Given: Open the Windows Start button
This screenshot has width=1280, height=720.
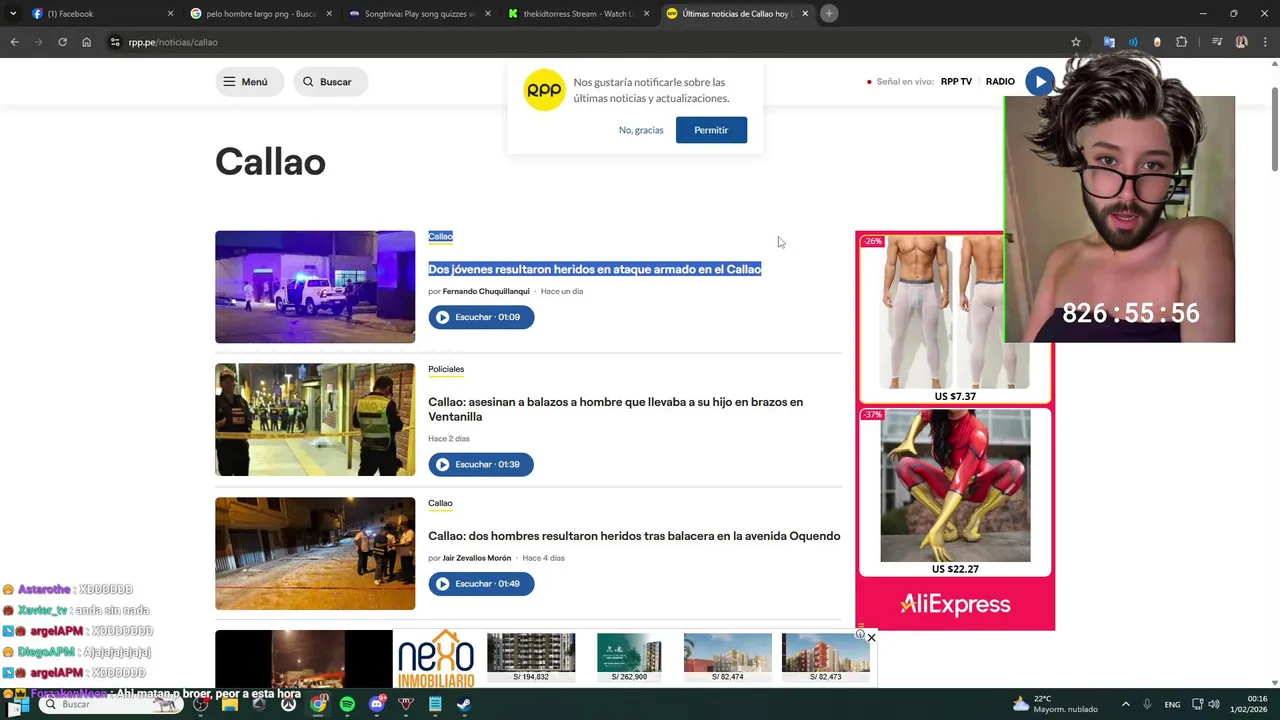Looking at the screenshot, I should (x=18, y=704).
